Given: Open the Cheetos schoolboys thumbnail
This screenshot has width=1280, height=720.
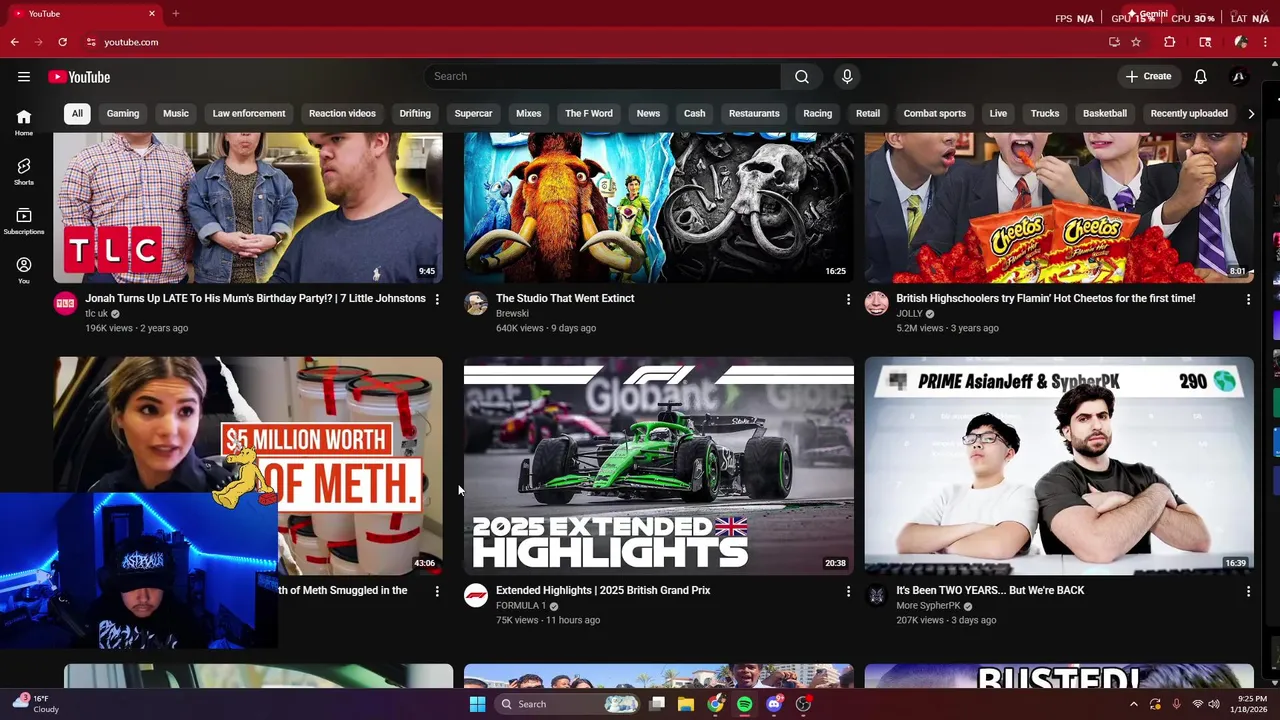Looking at the screenshot, I should pyautogui.click(x=1059, y=208).
